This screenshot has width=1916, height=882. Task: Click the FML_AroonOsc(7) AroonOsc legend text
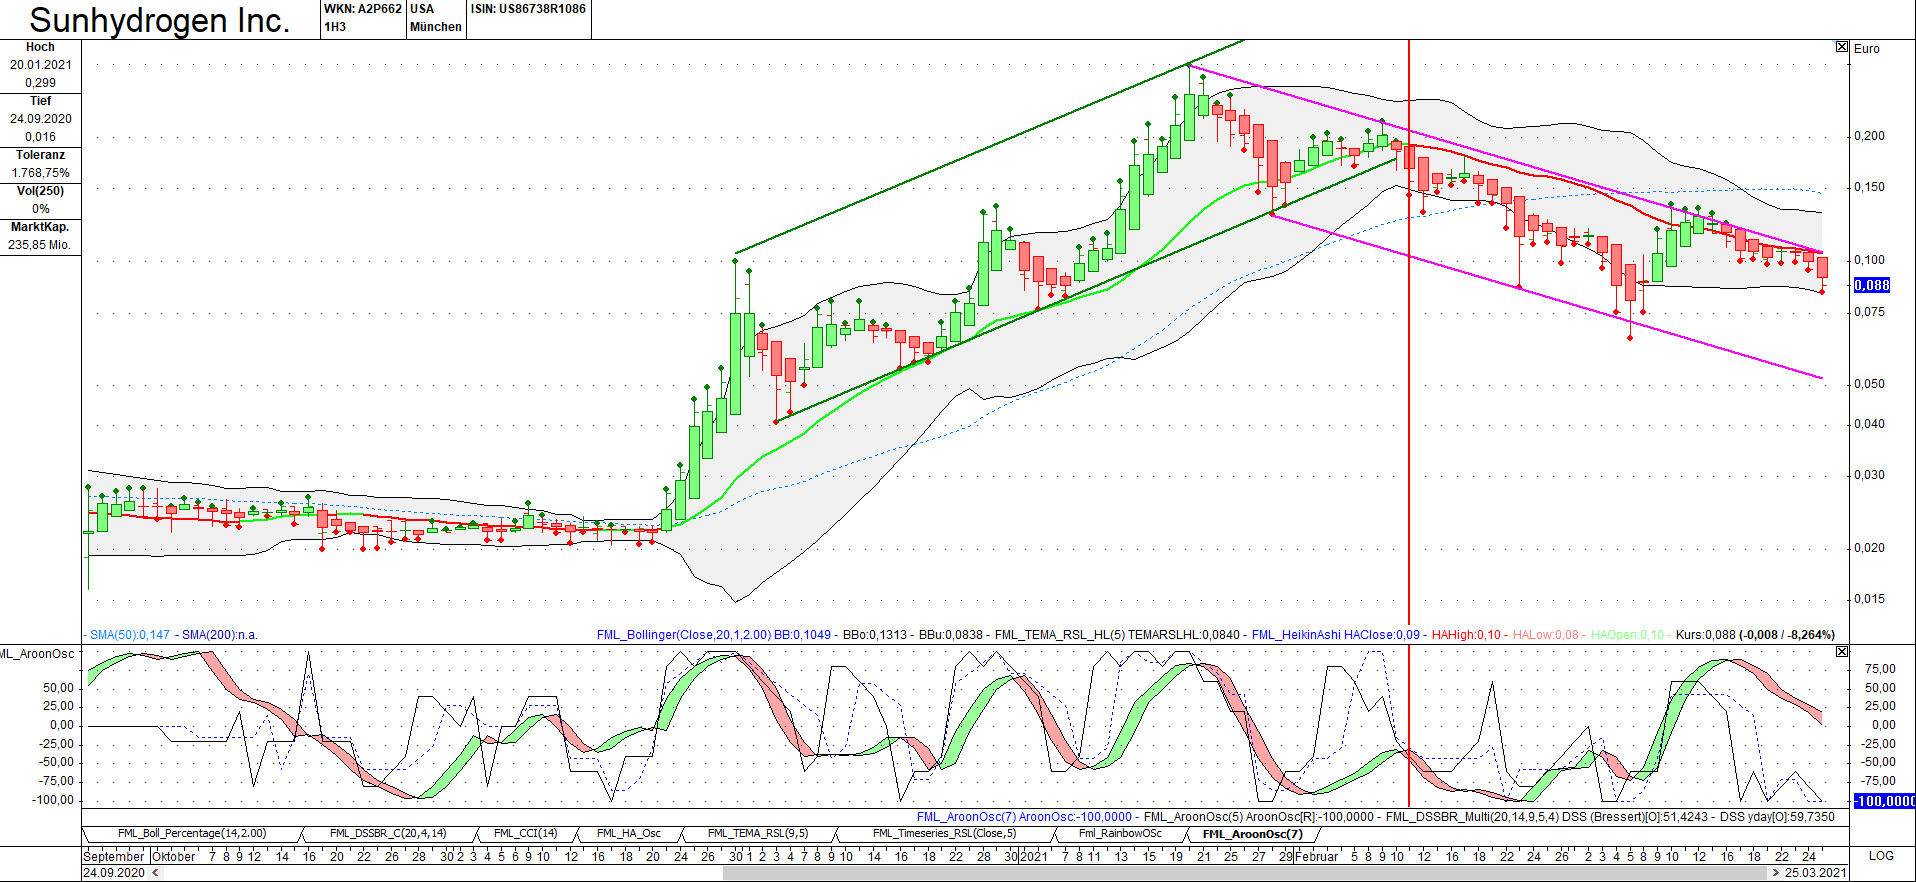point(1024,817)
